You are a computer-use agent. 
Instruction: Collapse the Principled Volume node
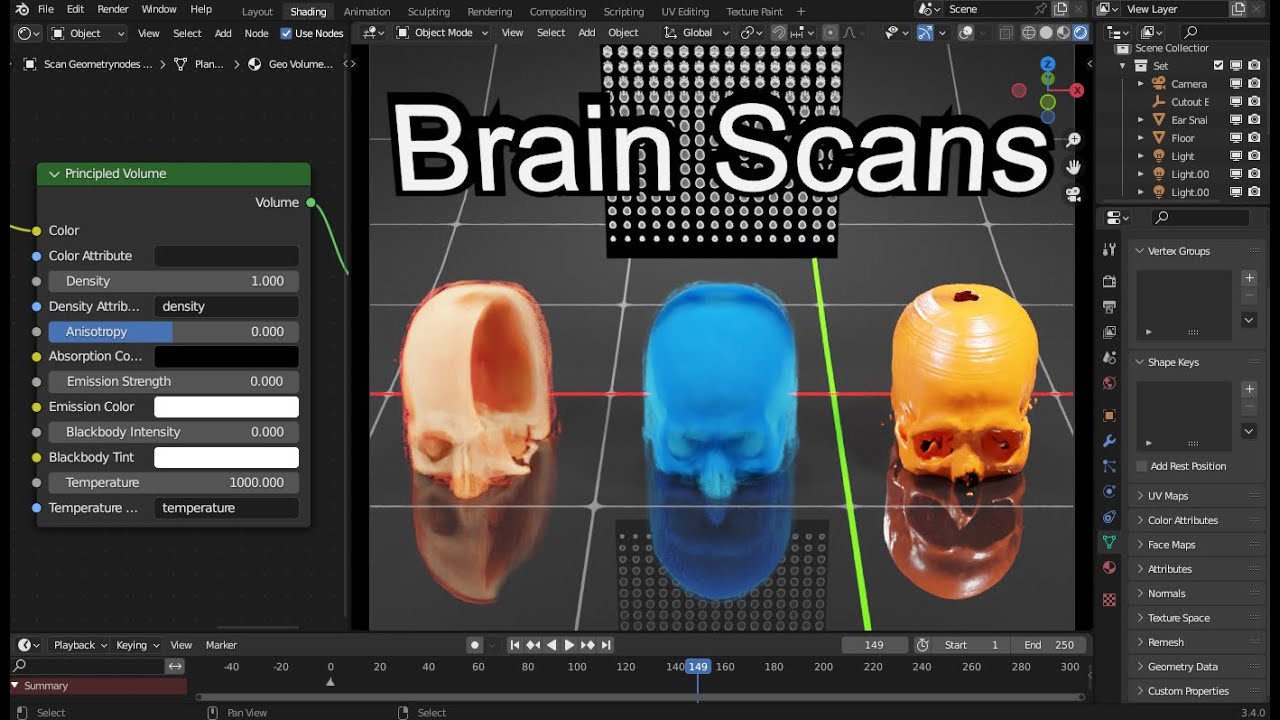click(x=54, y=174)
